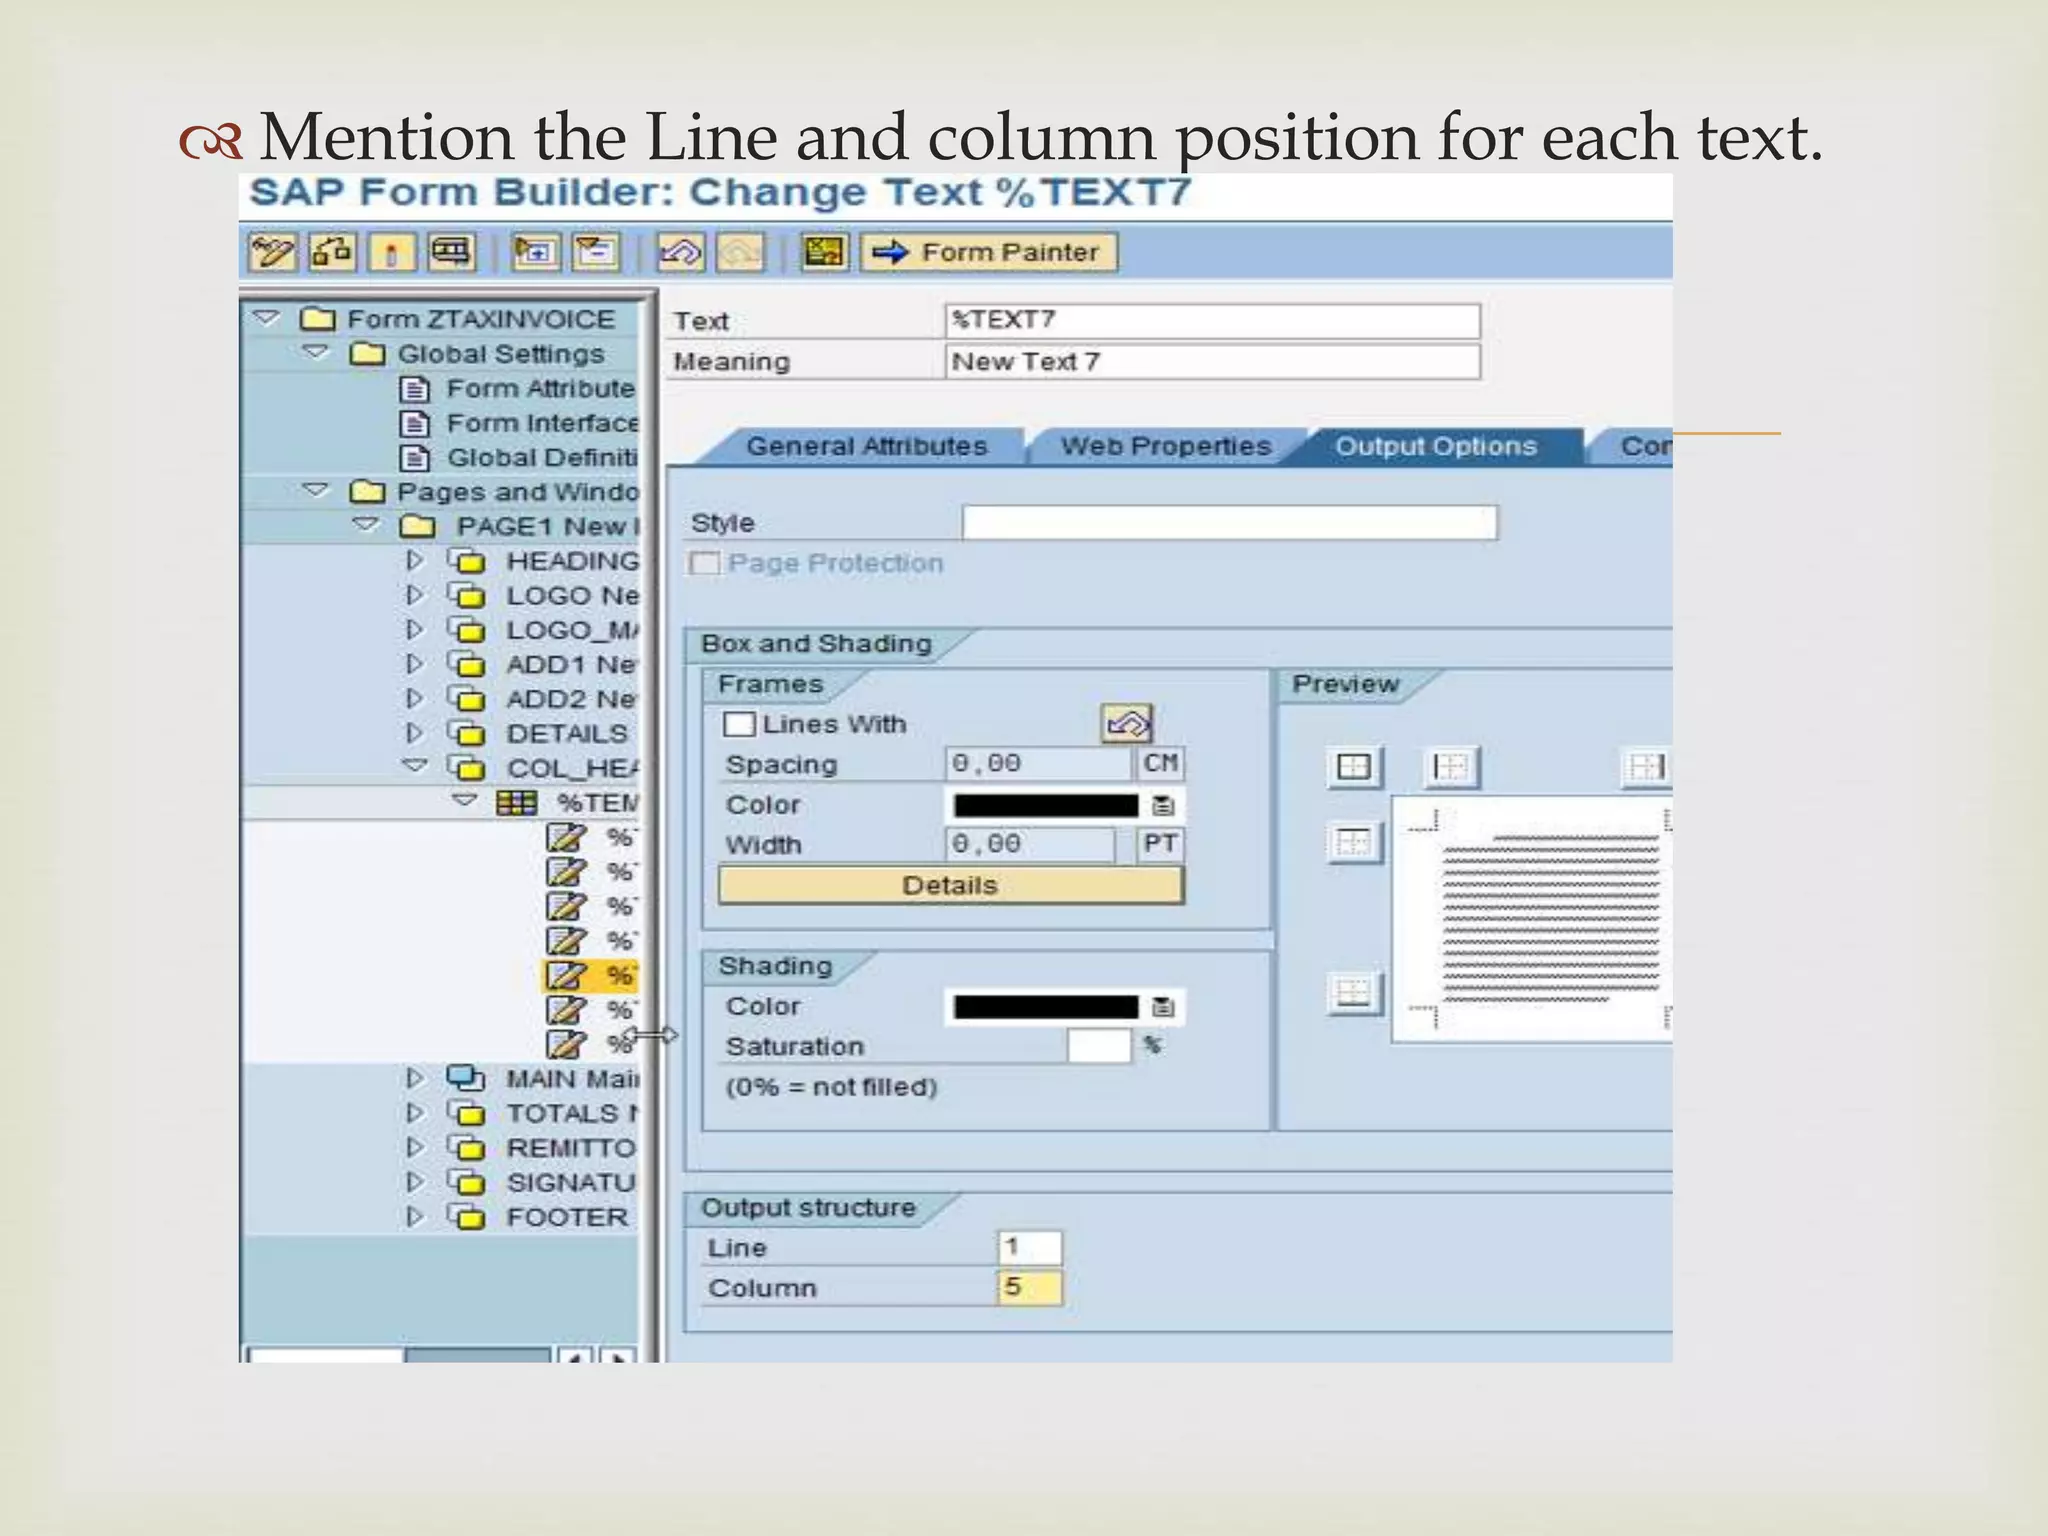Collapse the Global Settings tree node
The image size is (2048, 1536).
click(316, 353)
